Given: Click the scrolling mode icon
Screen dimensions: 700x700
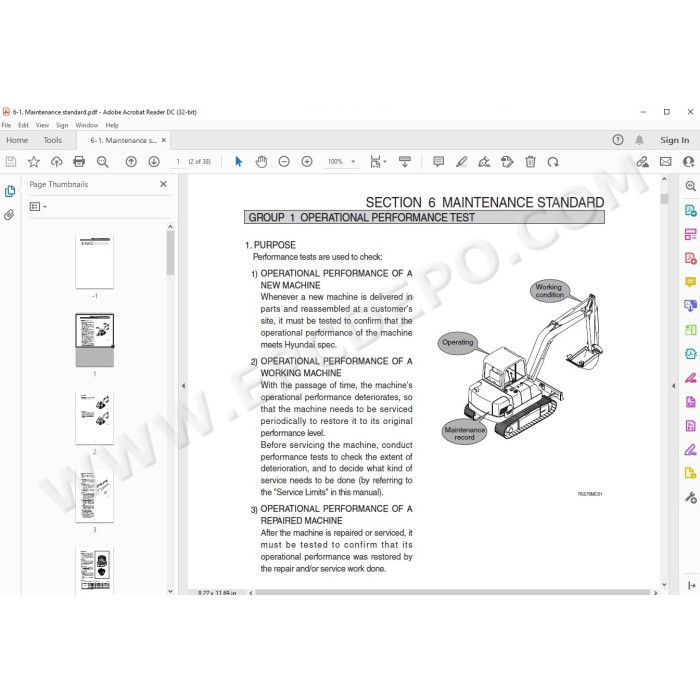Looking at the screenshot, I should pos(405,162).
